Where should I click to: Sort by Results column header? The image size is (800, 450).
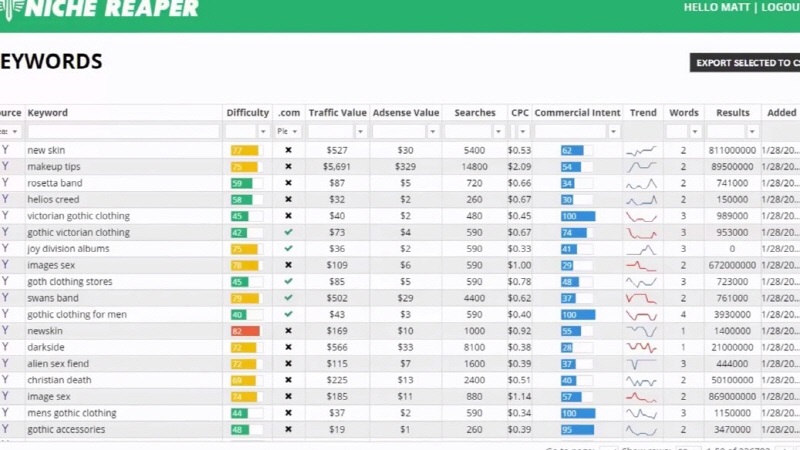pos(733,113)
